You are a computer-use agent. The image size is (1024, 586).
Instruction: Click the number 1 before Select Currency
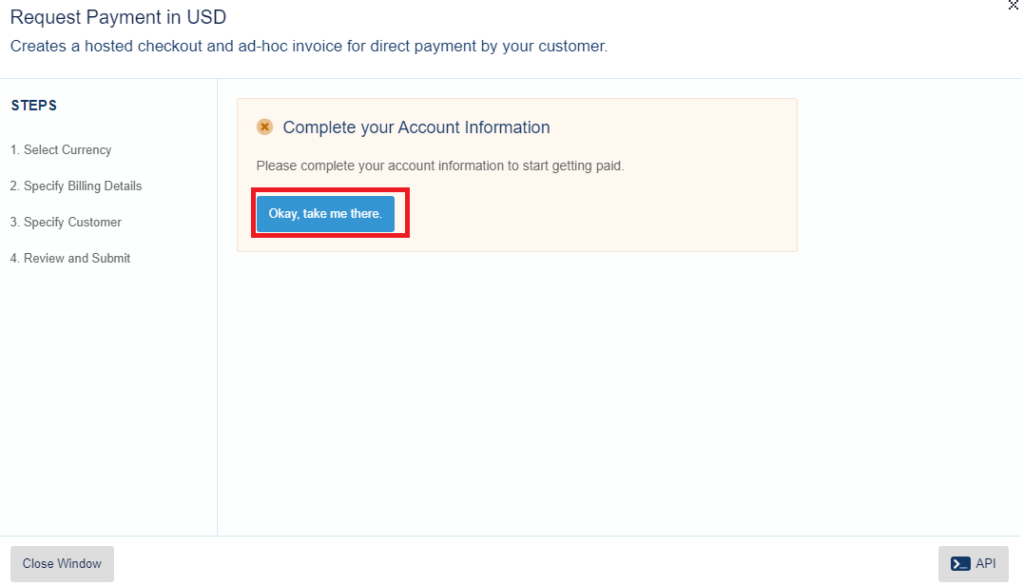coord(14,150)
